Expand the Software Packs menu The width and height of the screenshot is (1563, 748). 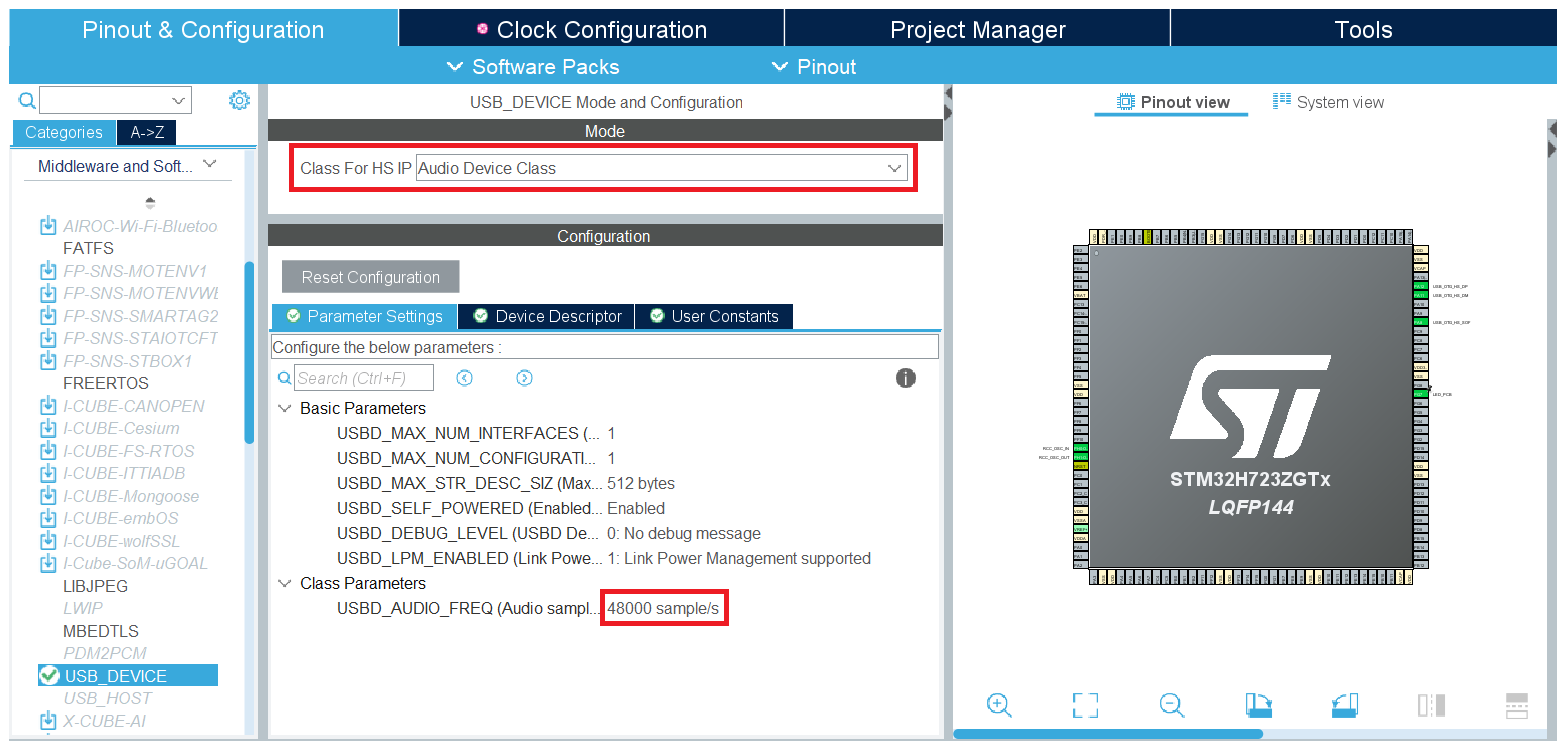click(533, 67)
